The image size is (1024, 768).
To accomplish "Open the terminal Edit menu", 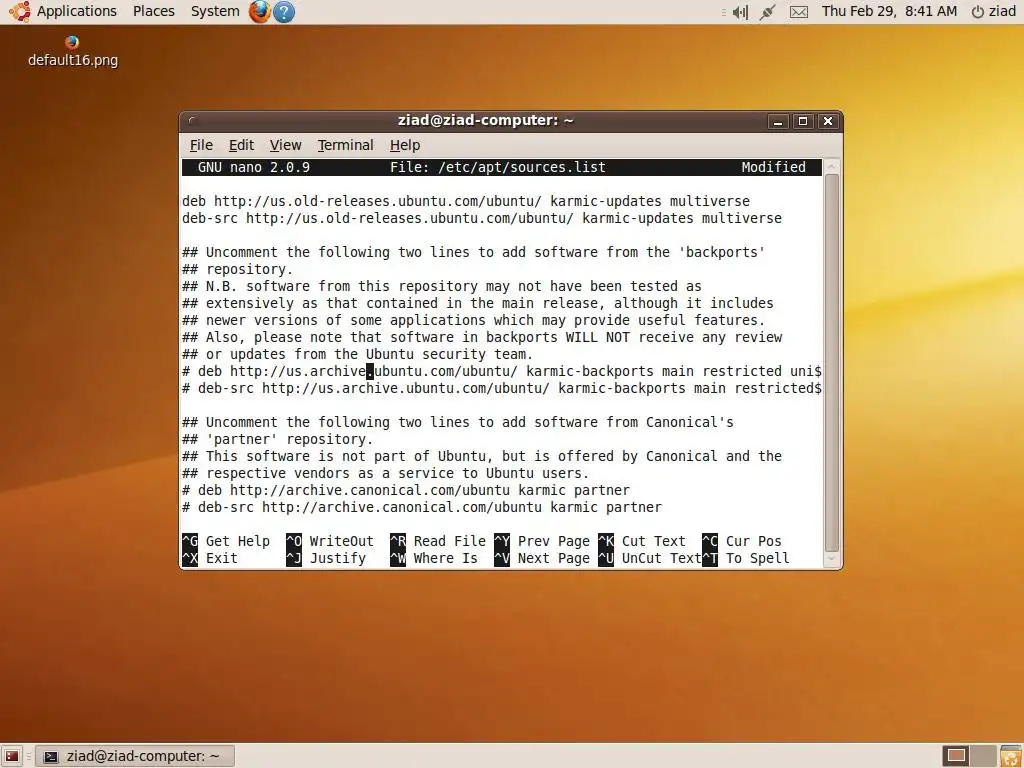I will [x=241, y=145].
